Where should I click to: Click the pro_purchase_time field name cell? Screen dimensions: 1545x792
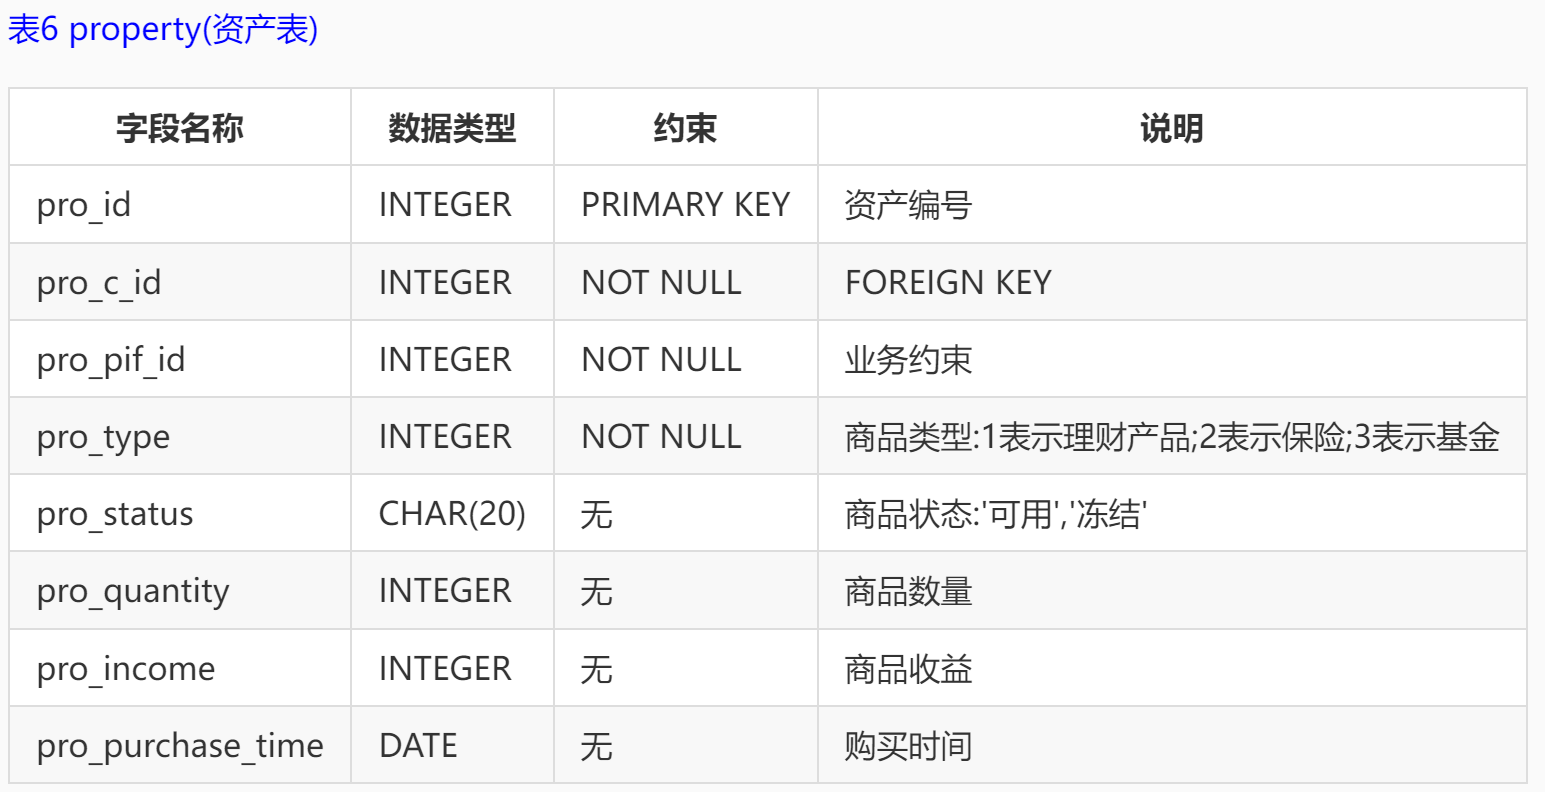[x=180, y=746]
